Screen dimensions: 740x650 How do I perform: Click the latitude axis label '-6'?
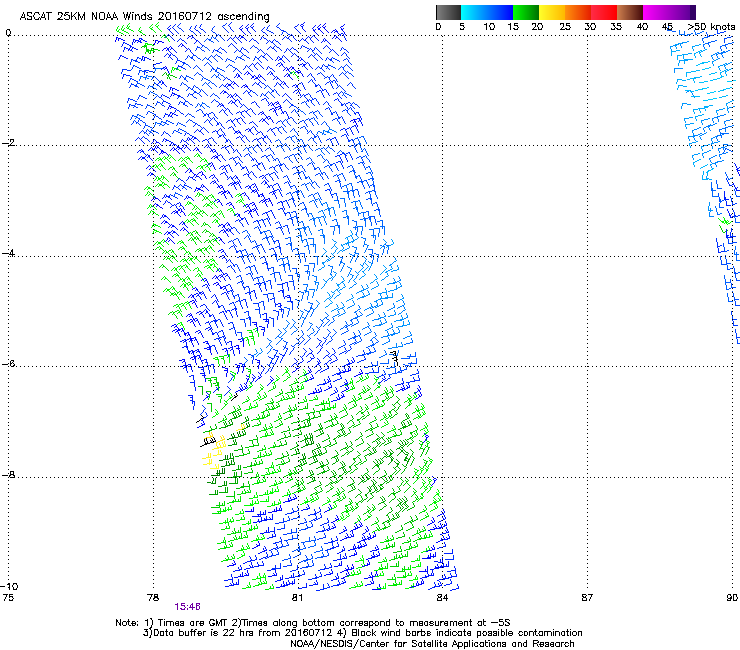point(9,364)
